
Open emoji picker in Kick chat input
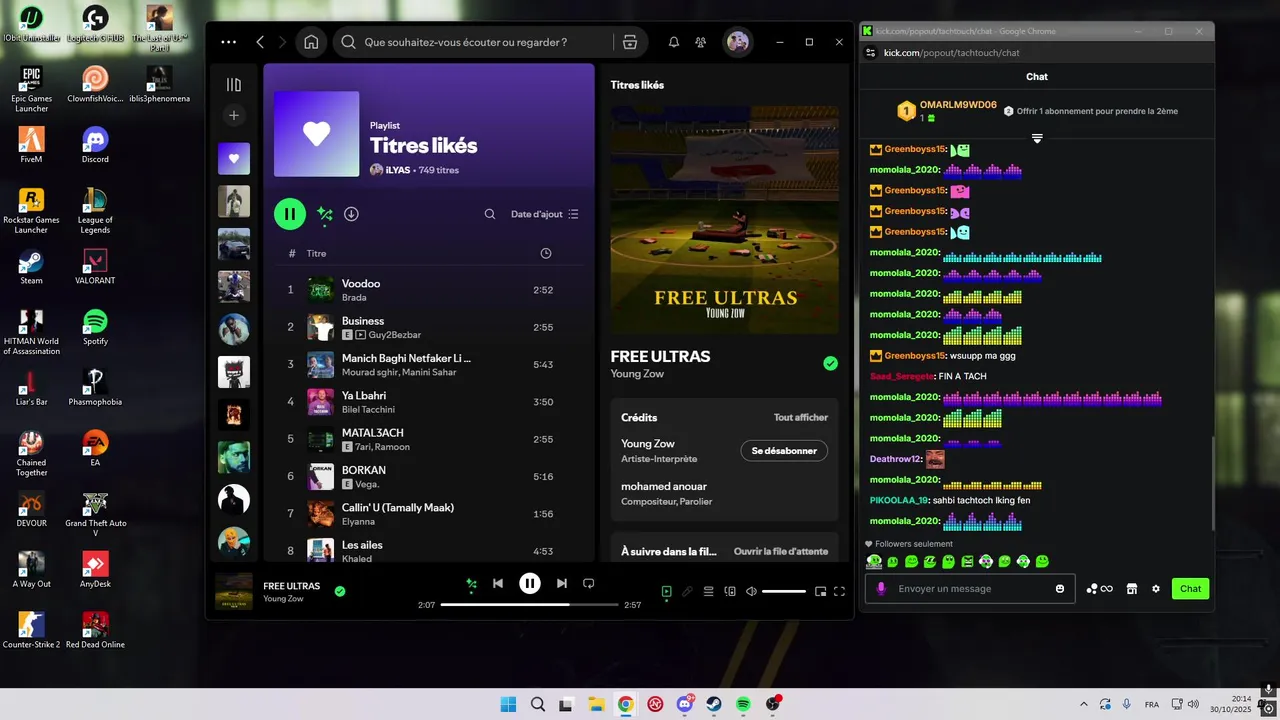1060,589
